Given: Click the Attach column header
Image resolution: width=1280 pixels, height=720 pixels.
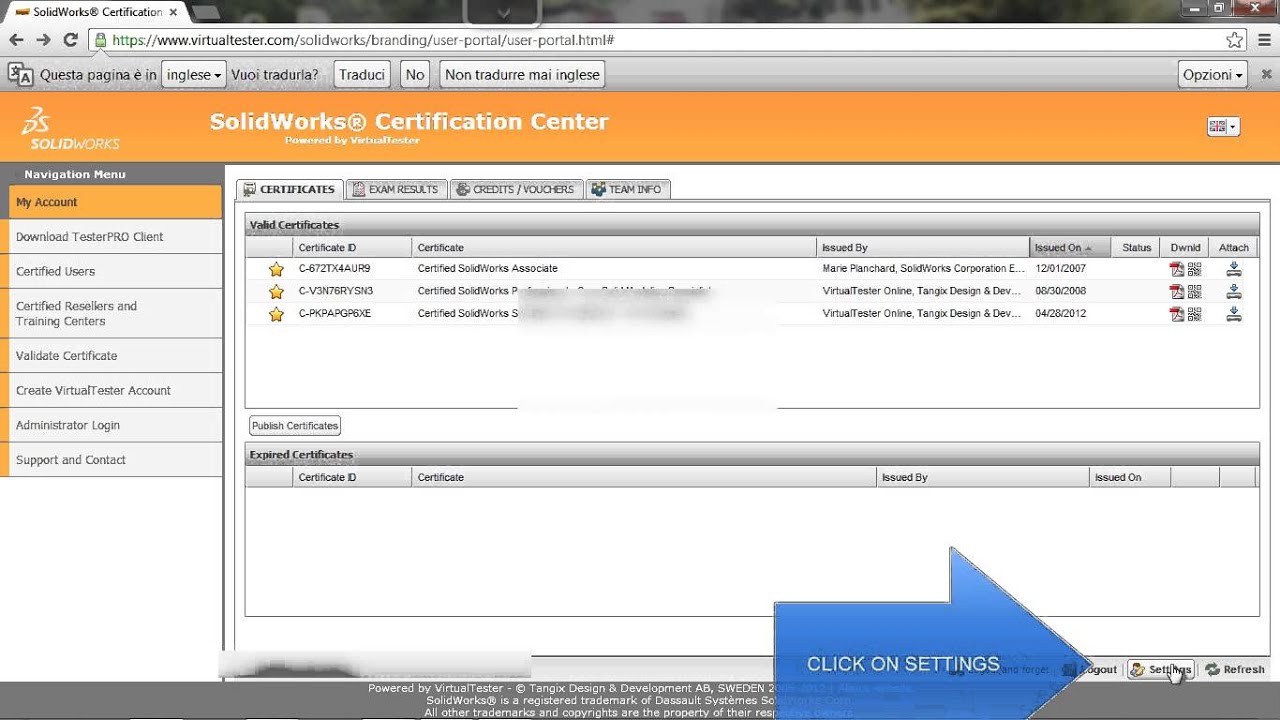Looking at the screenshot, I should (x=1234, y=247).
